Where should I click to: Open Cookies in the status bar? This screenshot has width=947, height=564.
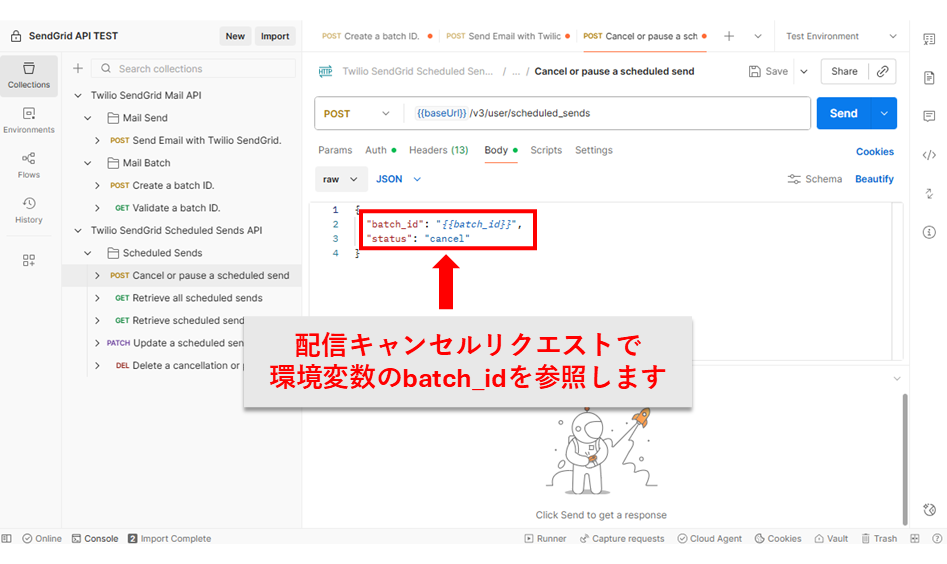tap(778, 539)
